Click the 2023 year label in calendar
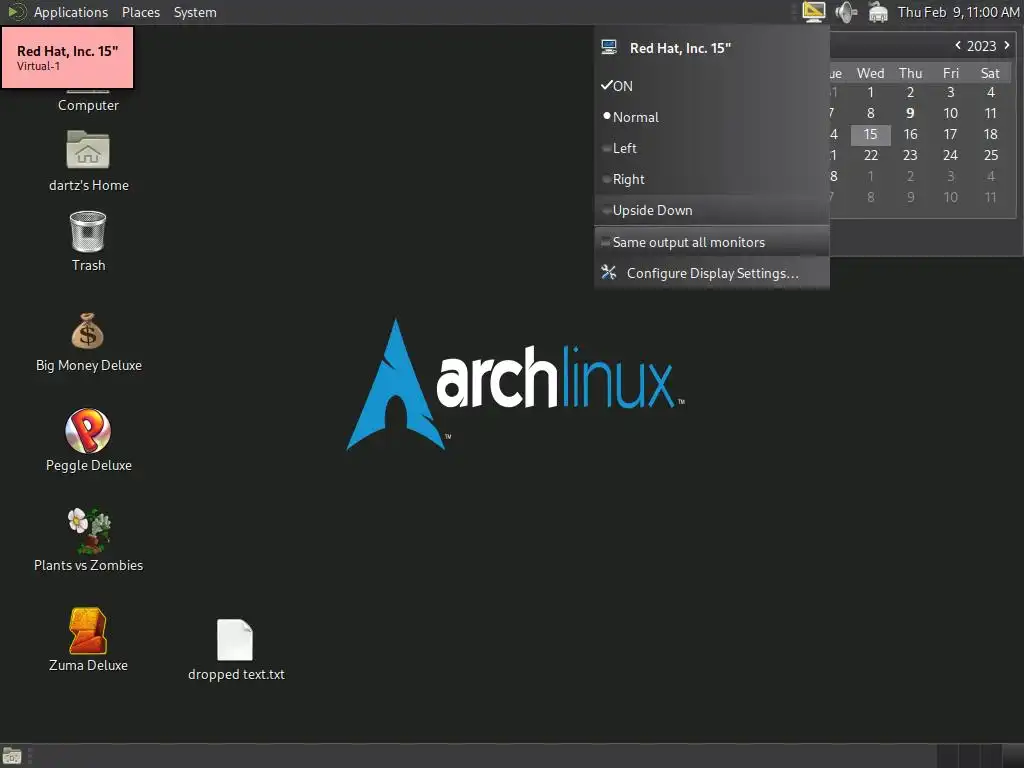The image size is (1024, 768). click(x=981, y=46)
